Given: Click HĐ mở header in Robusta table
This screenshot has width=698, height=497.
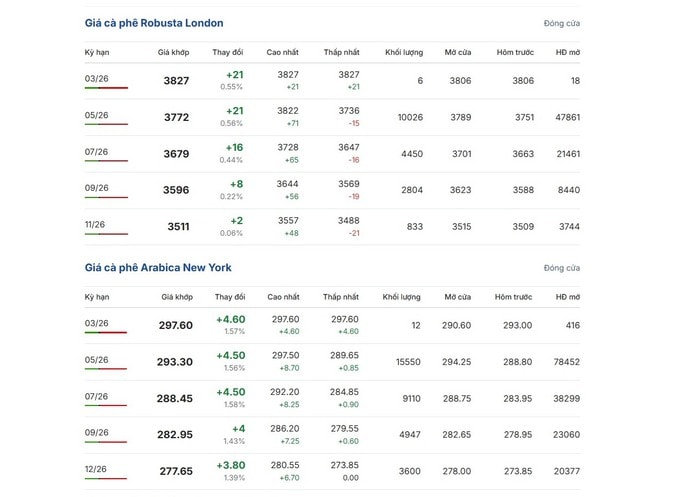Looking at the screenshot, I should (x=567, y=51).
